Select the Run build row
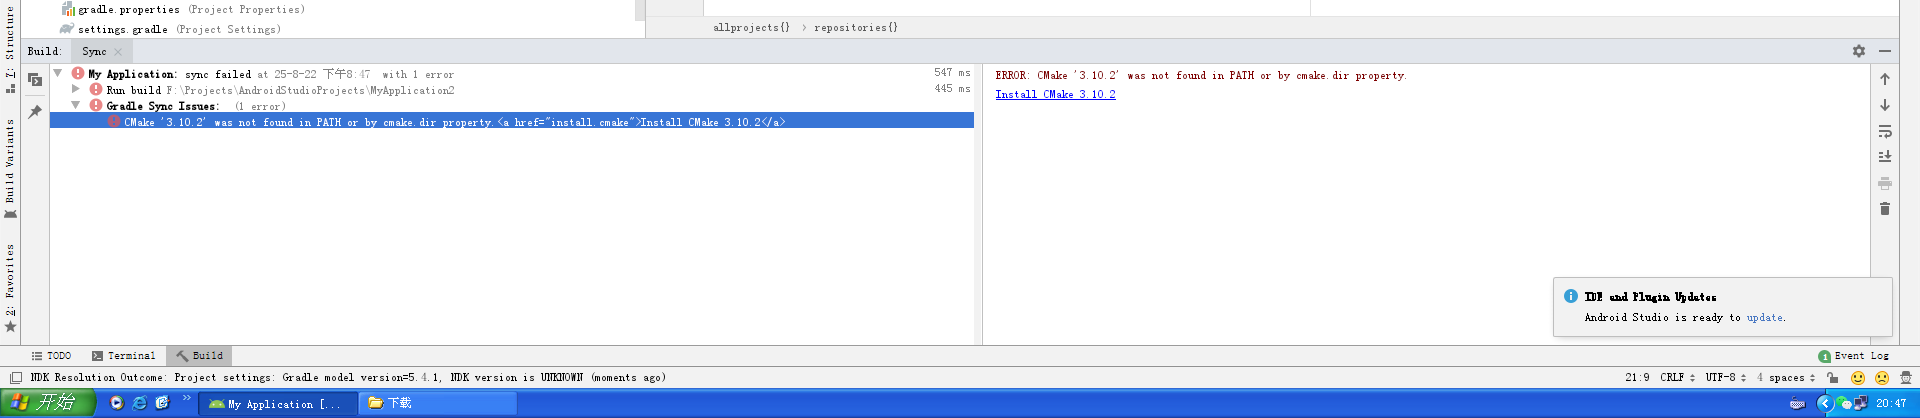Screen dimensions: 1920x418 tap(512, 90)
